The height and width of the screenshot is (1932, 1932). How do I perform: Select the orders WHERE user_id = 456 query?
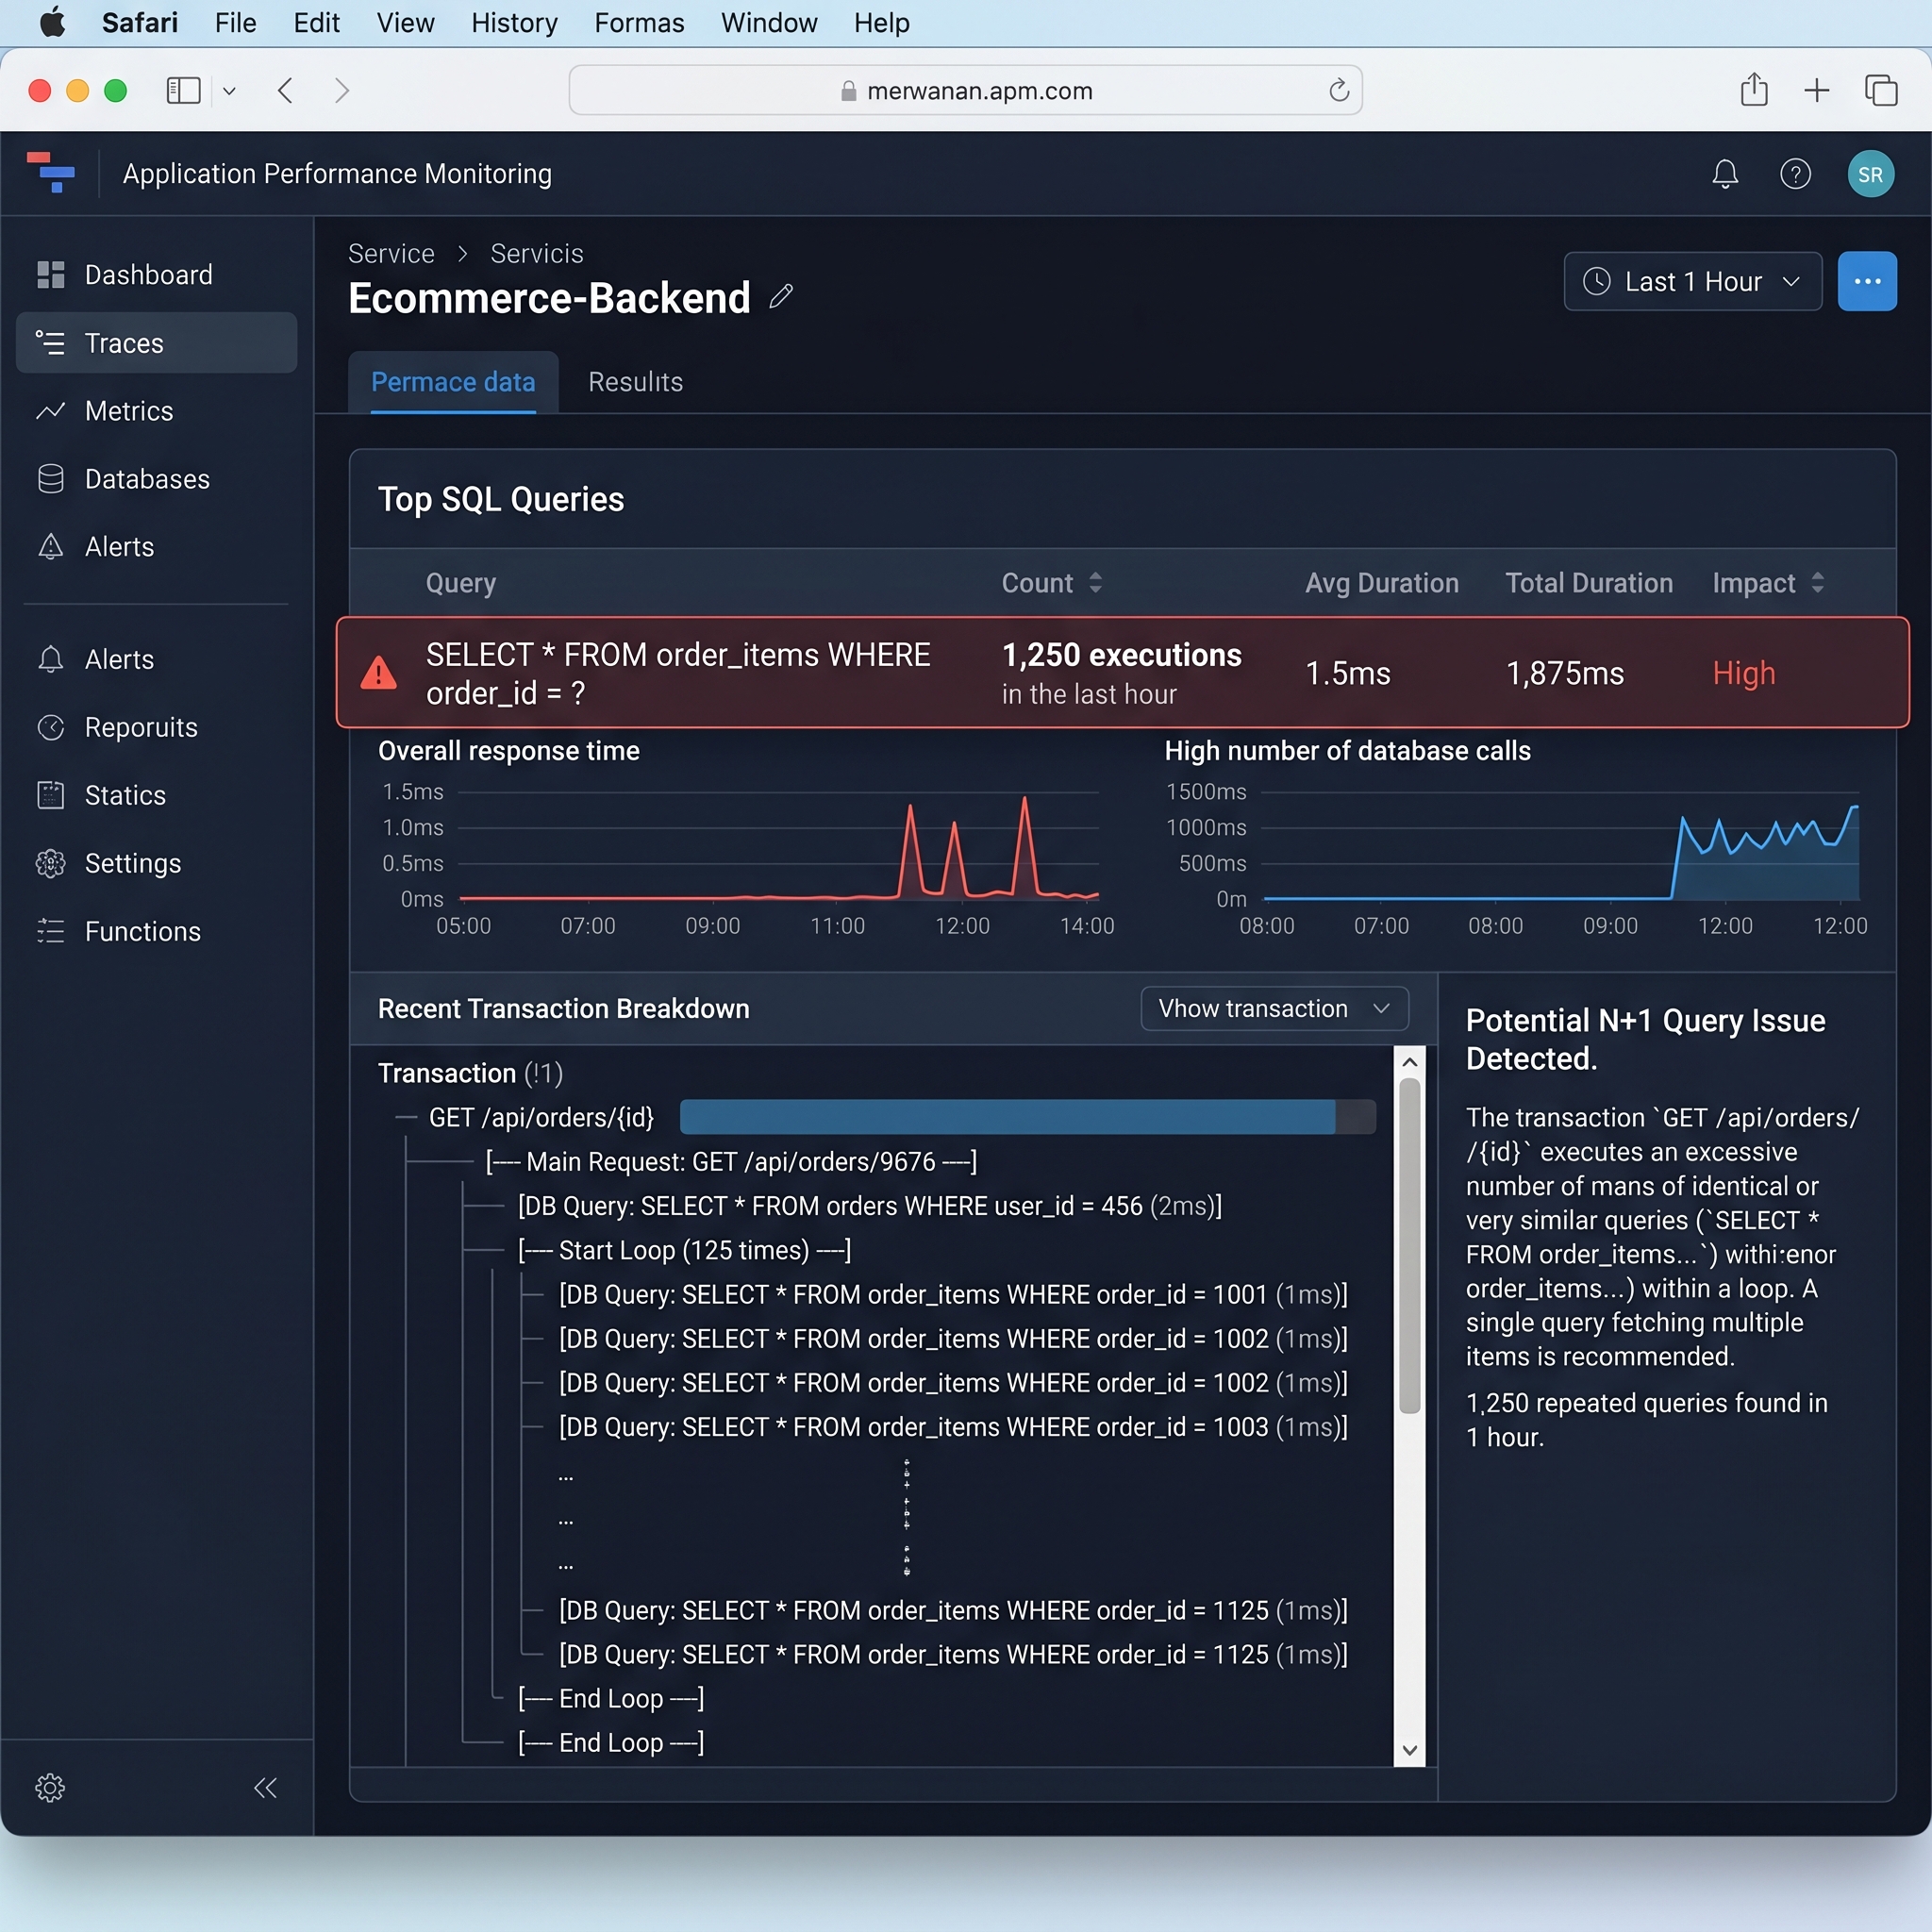pyautogui.click(x=870, y=1206)
